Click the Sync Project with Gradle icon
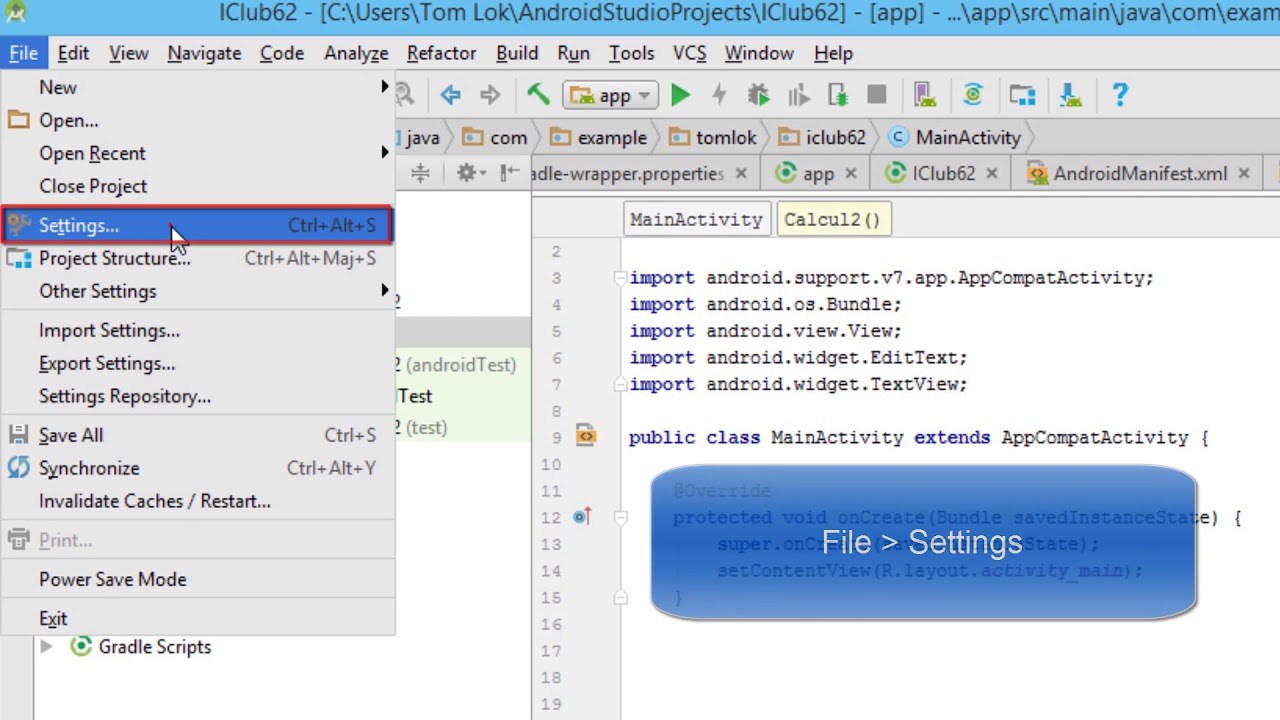1280x720 pixels. coord(973,95)
